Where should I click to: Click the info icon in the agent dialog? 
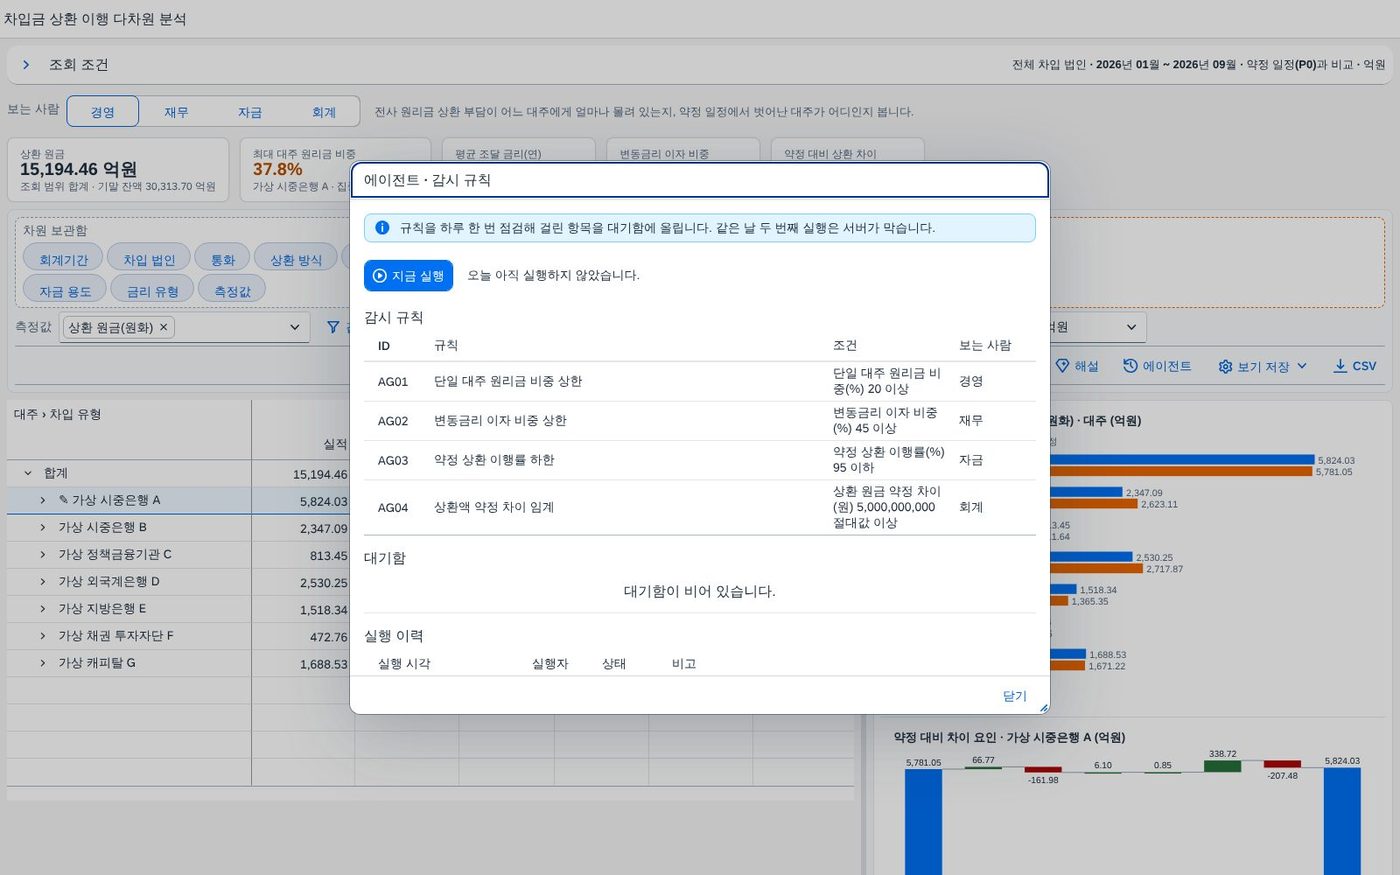[x=382, y=228]
